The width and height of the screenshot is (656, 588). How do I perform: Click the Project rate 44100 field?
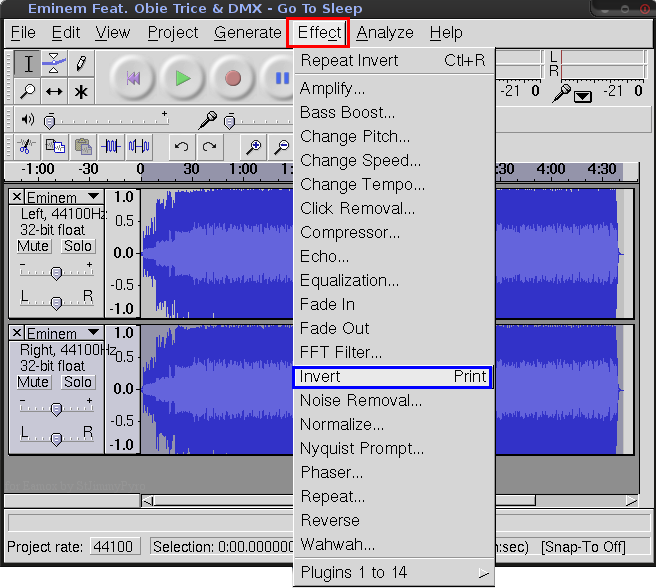coord(115,547)
